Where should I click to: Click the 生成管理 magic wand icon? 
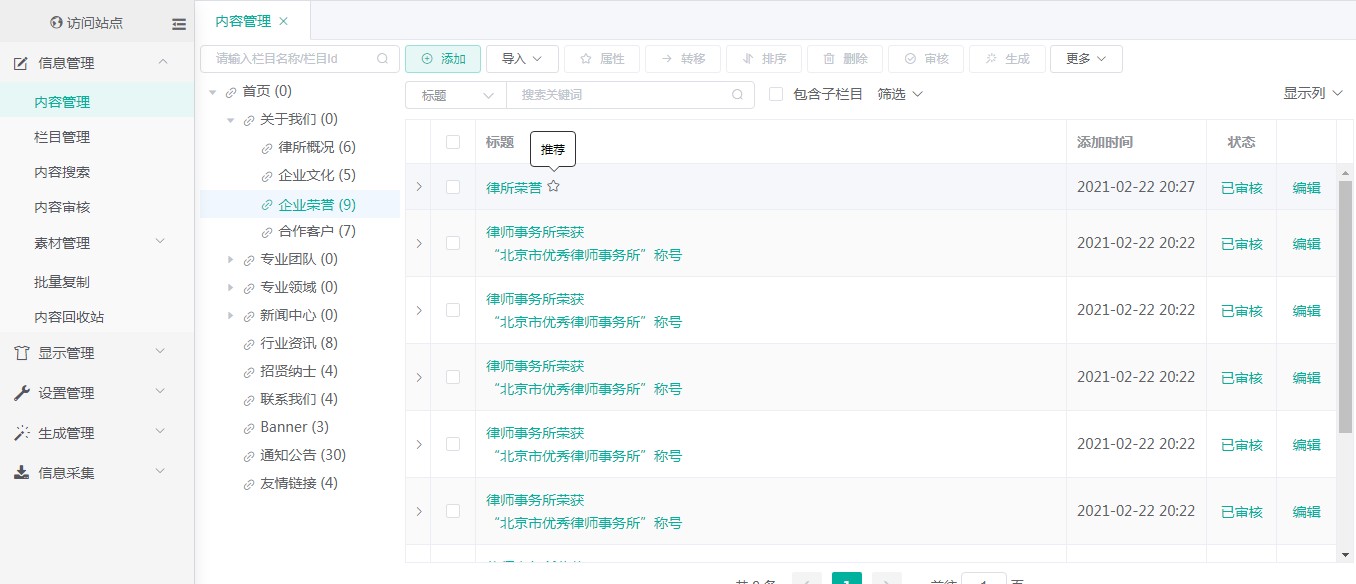(x=21, y=433)
